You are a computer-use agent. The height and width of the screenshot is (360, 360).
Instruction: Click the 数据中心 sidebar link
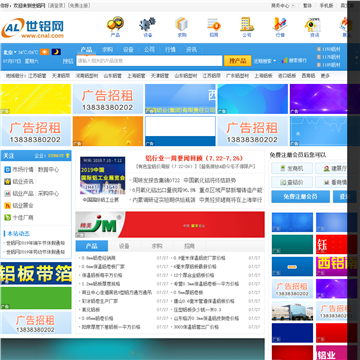click(x=48, y=170)
